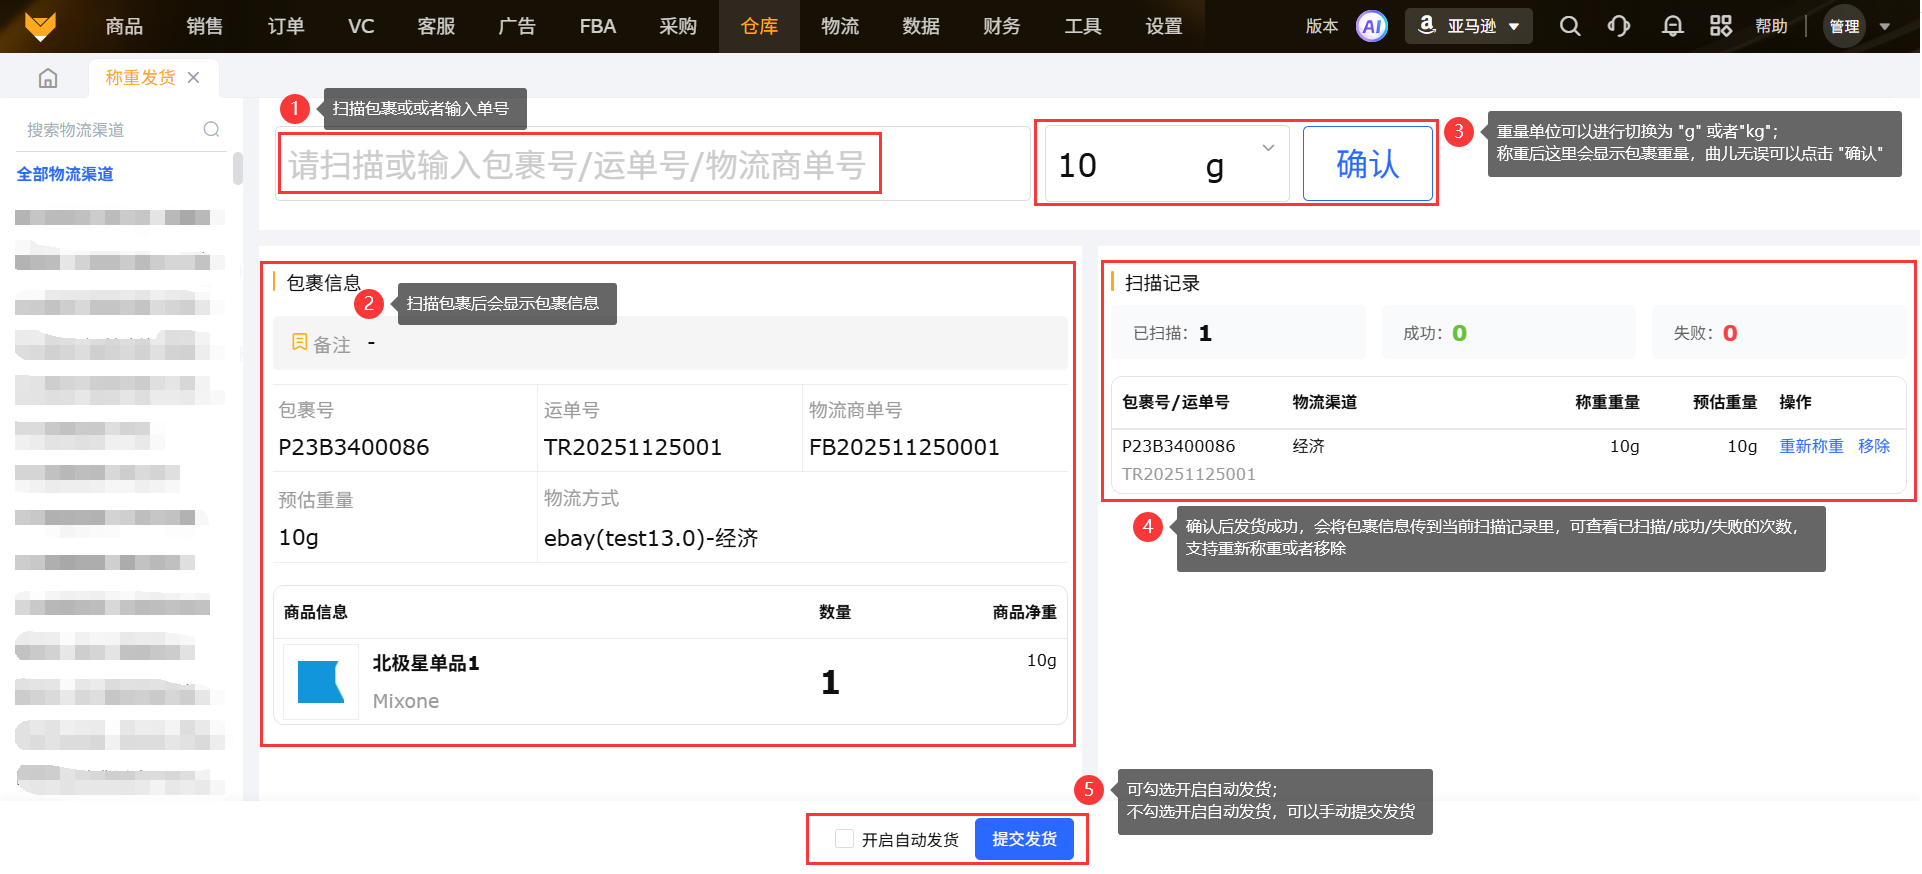The width and height of the screenshot is (1922, 874).
Task: Open the global search icon
Action: coord(1570,27)
